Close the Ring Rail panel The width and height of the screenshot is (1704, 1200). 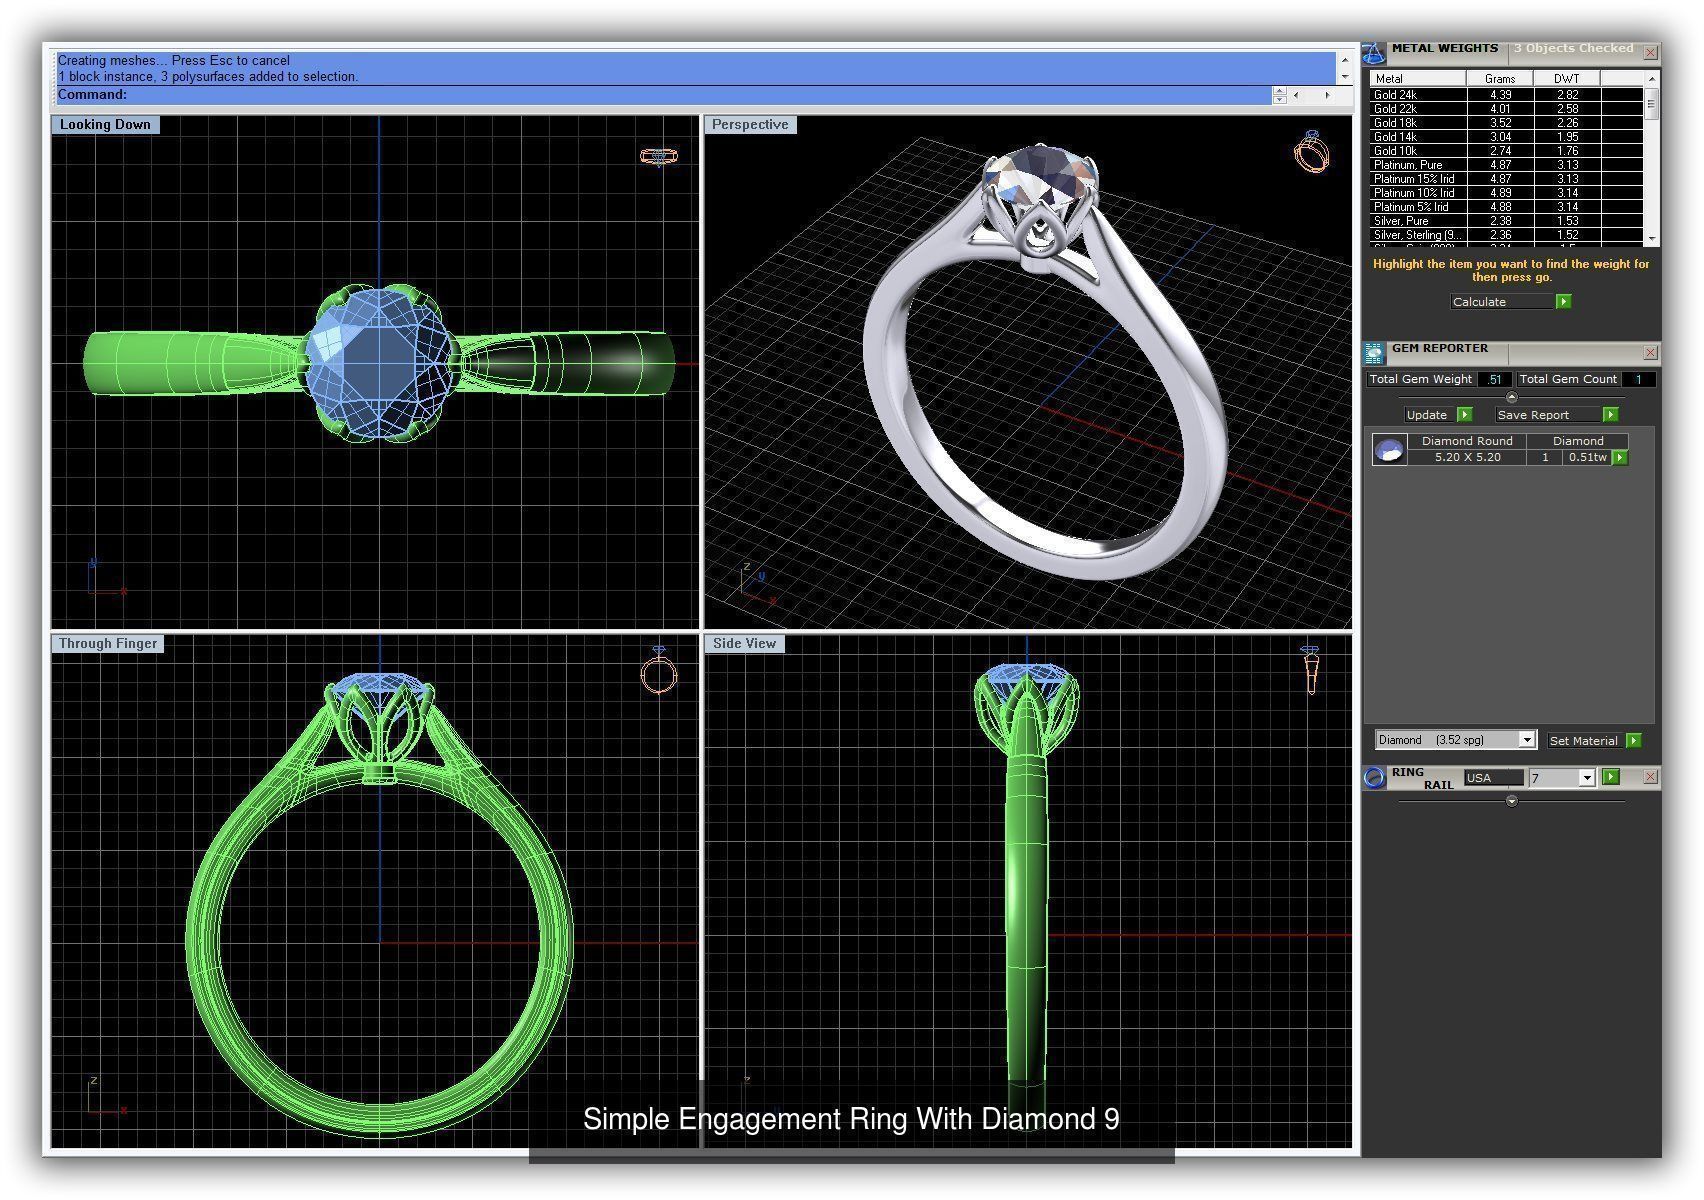coord(1650,777)
